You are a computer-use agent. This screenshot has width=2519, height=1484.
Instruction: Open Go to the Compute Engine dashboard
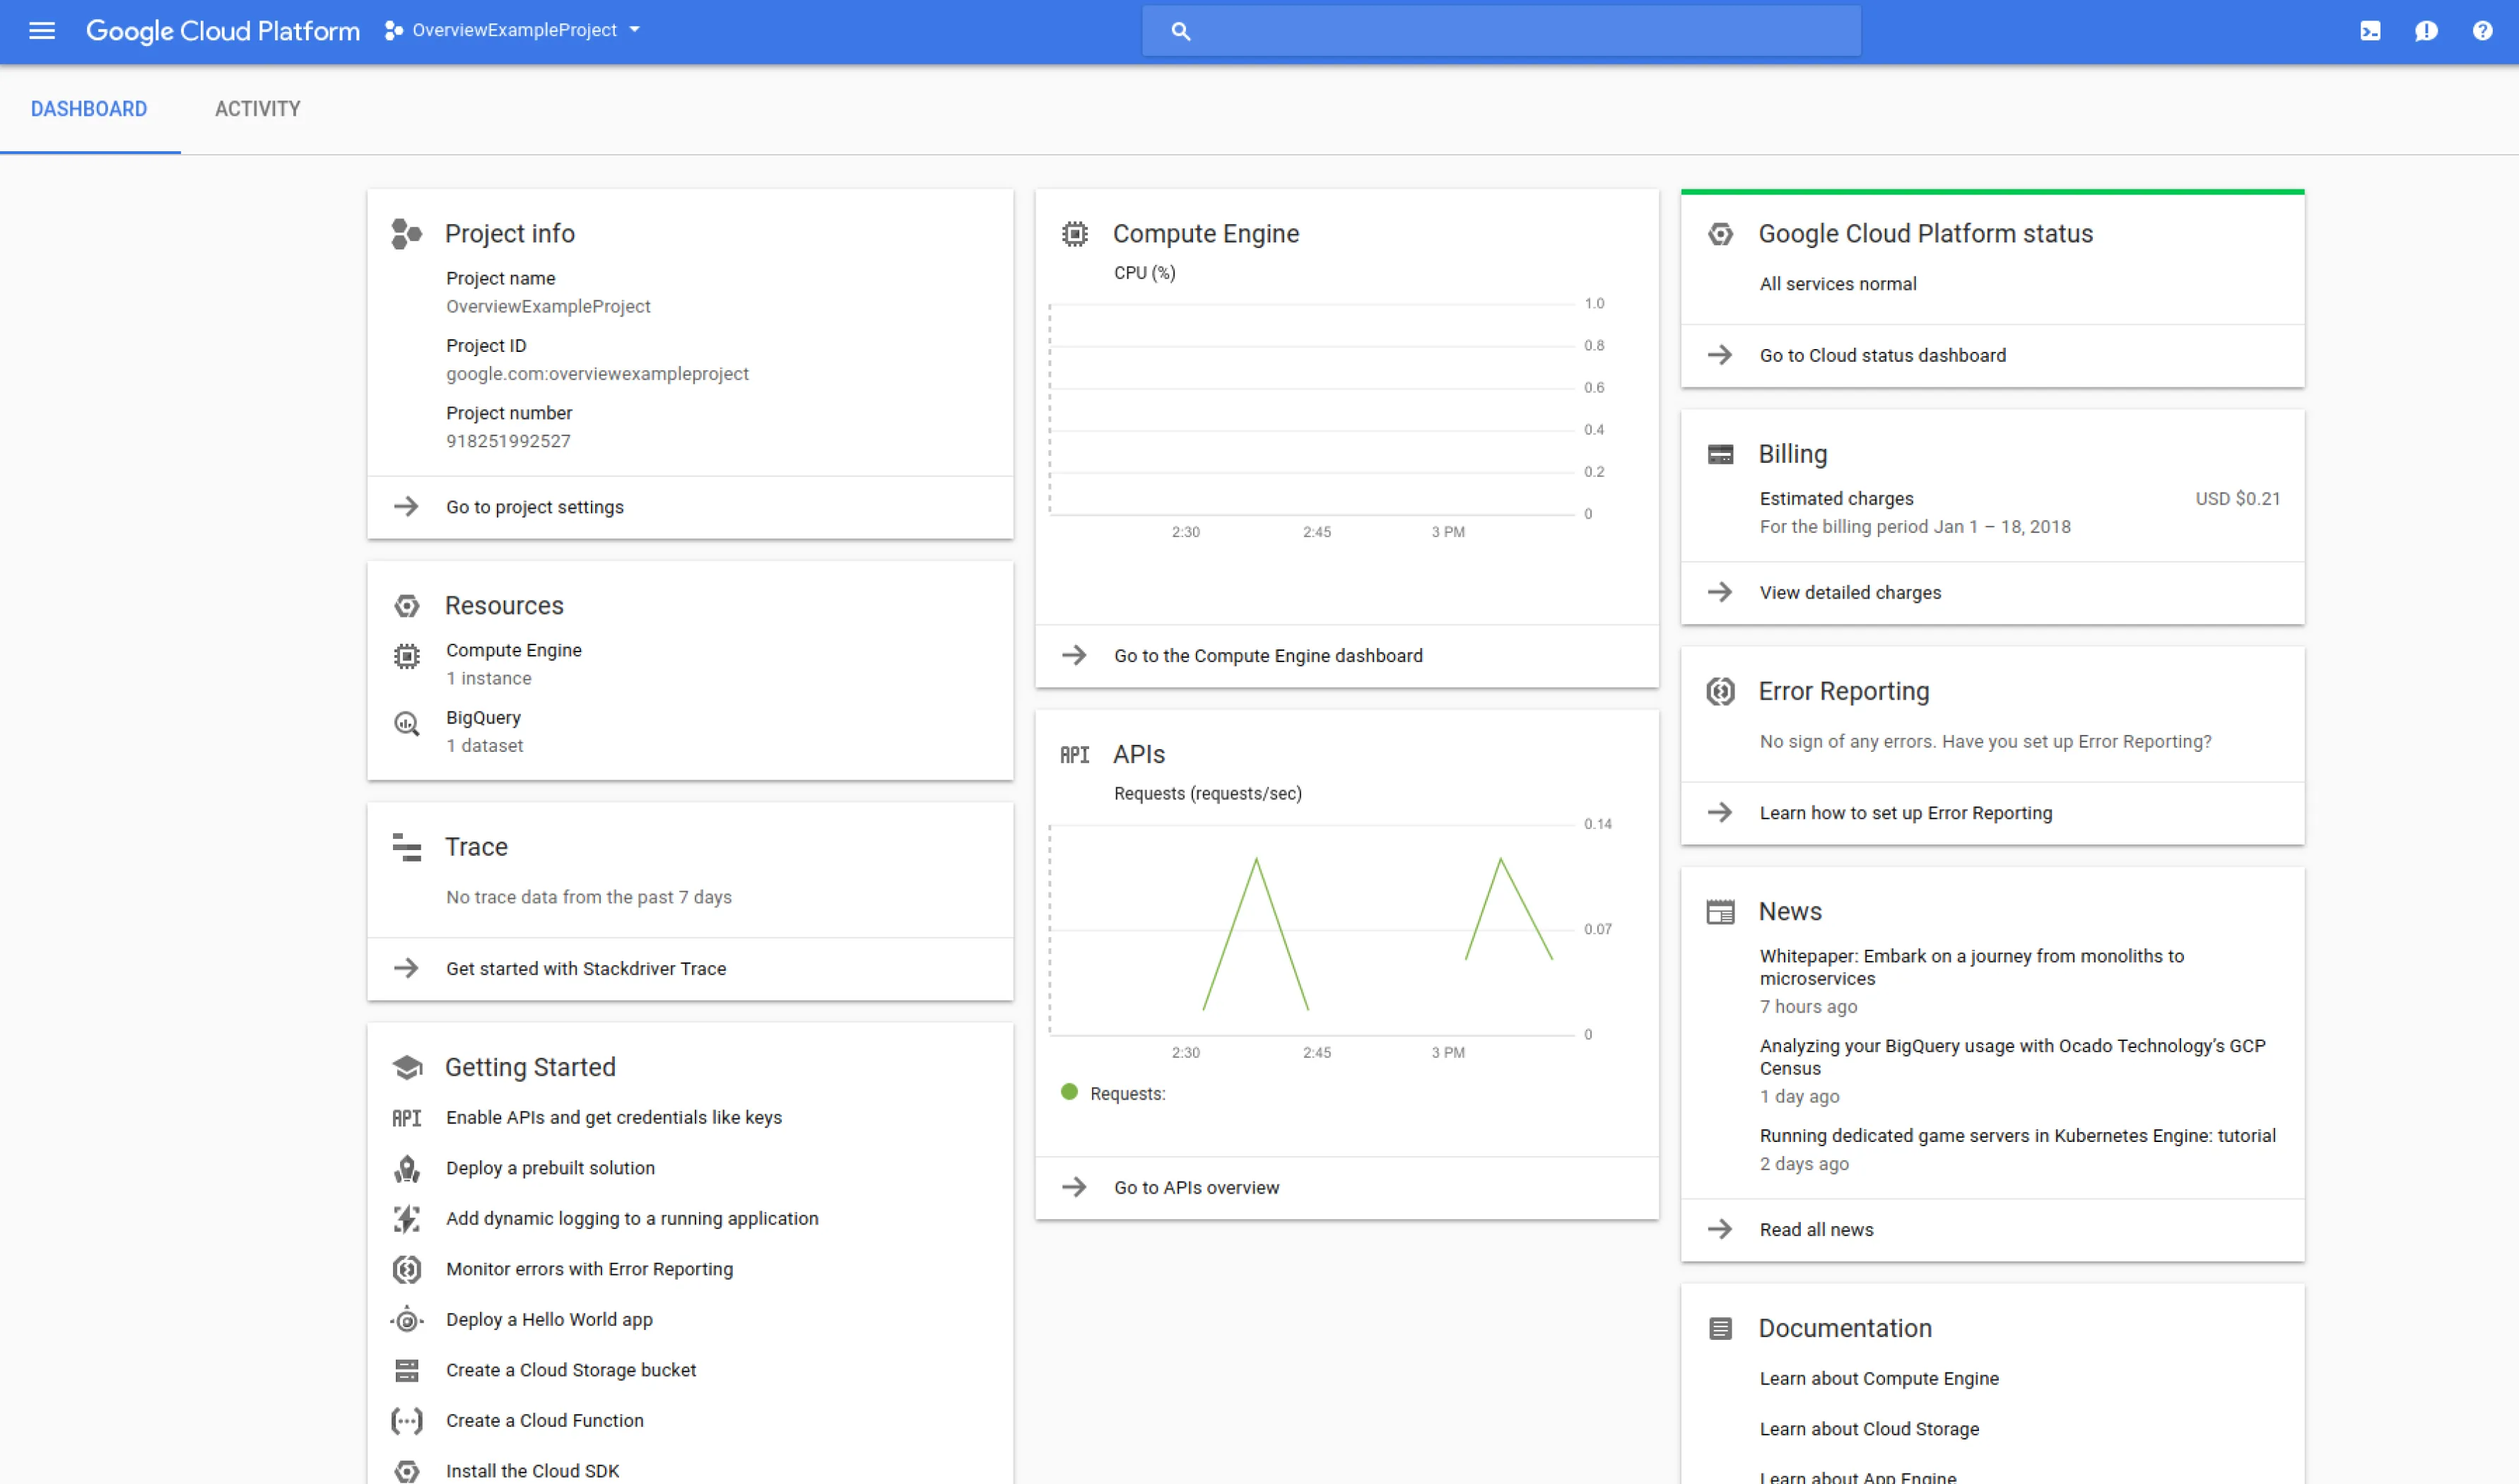[1347, 656]
